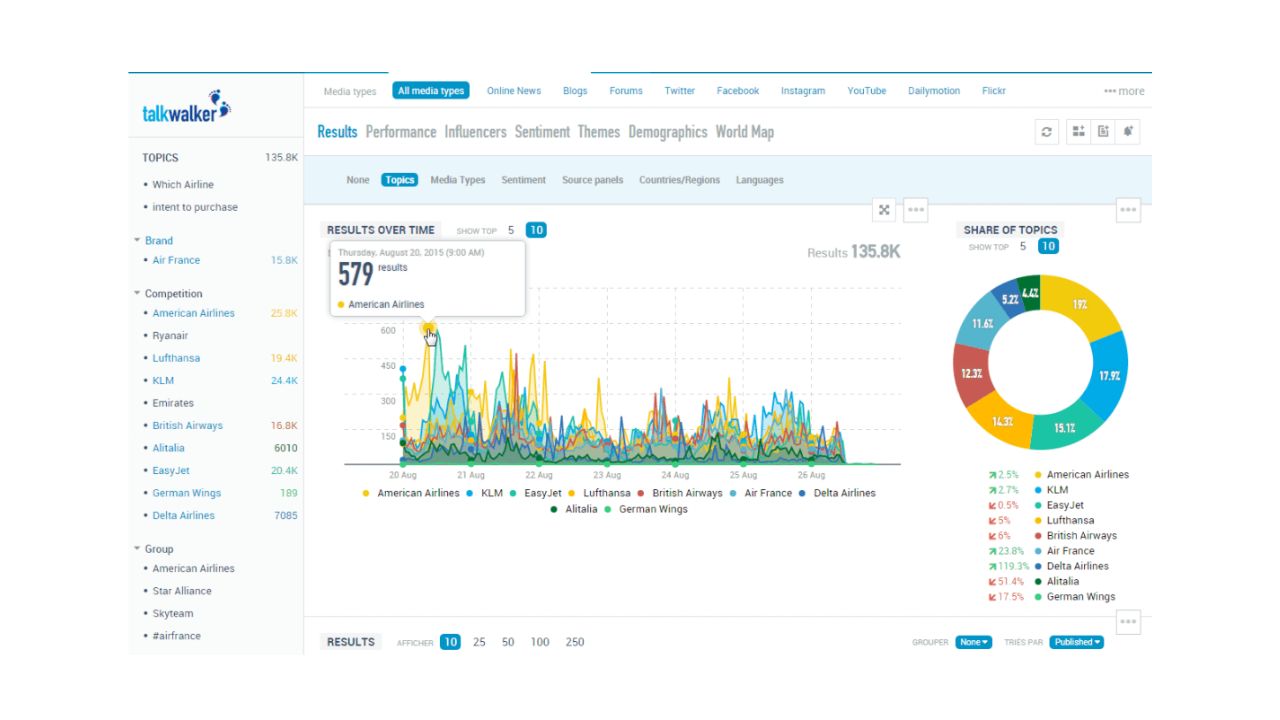This screenshot has height=720, width=1280.
Task: Select Skyteam in Group list
Action: pos(173,614)
